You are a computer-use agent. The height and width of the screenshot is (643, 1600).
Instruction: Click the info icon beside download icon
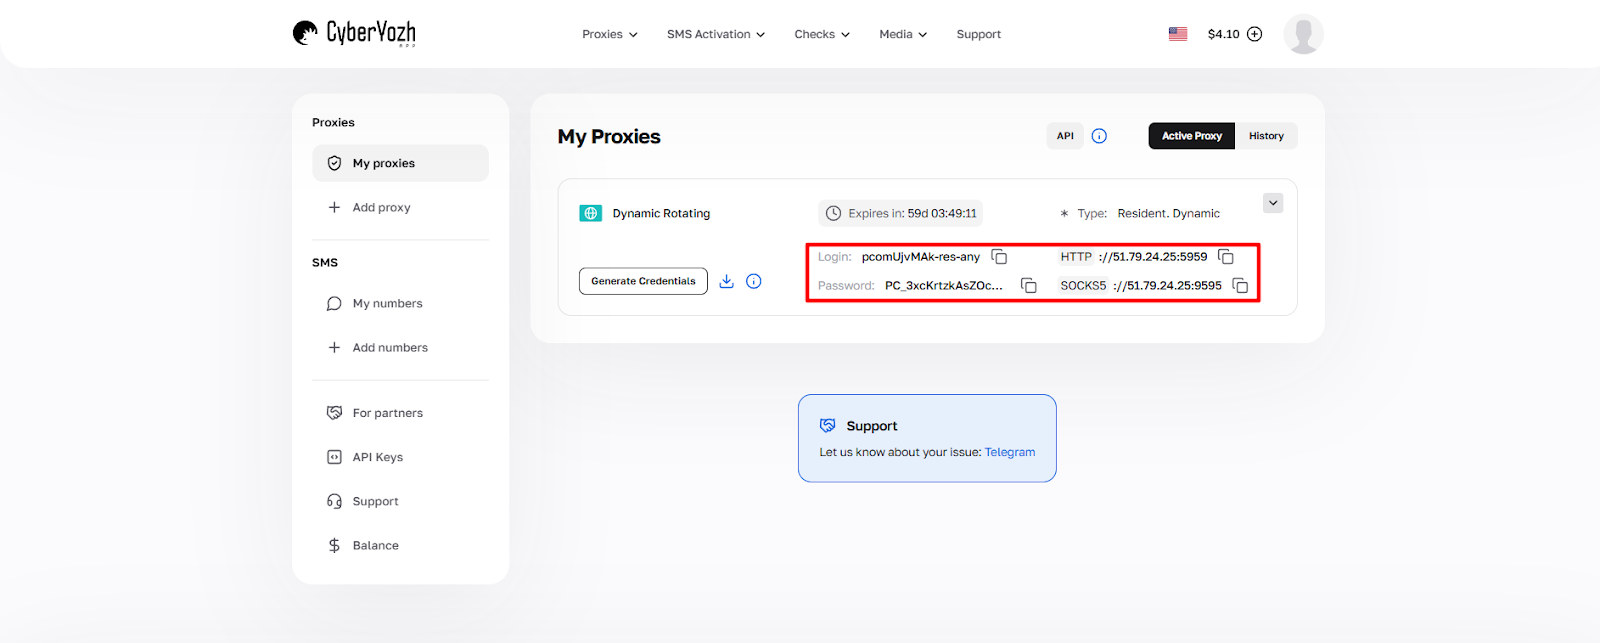(754, 281)
